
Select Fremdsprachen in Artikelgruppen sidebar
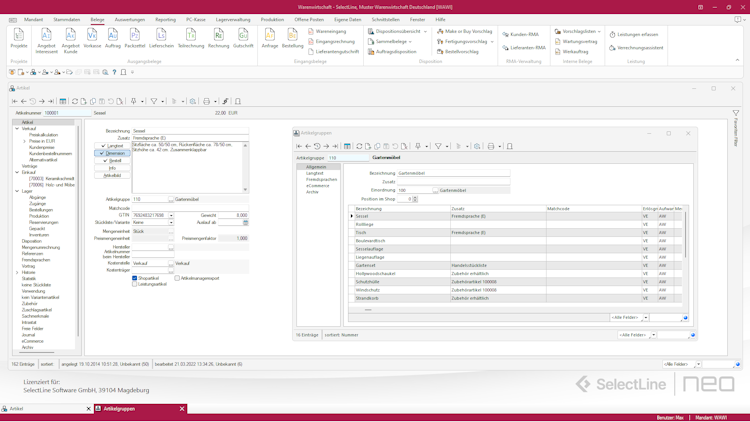[x=321, y=179]
